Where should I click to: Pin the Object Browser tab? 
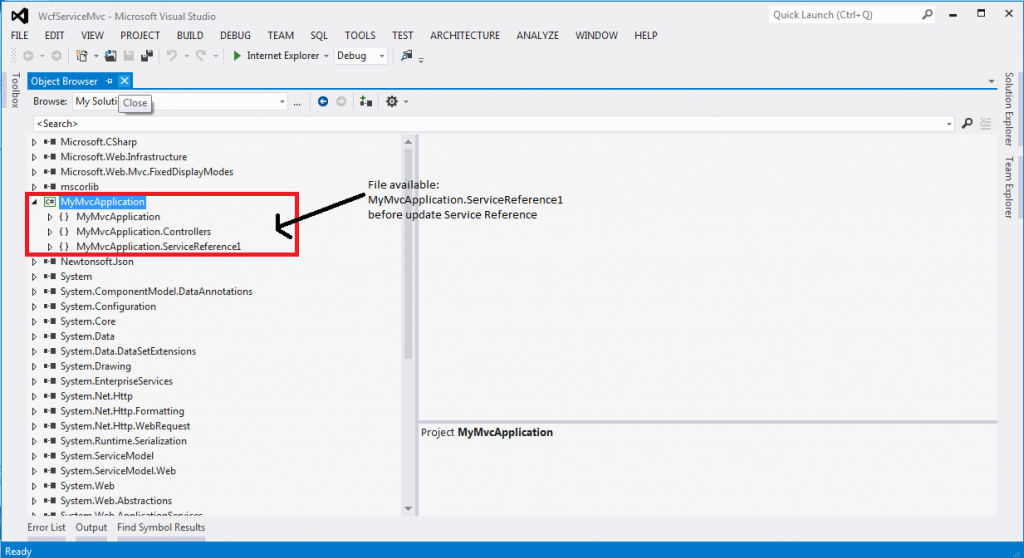[x=109, y=81]
